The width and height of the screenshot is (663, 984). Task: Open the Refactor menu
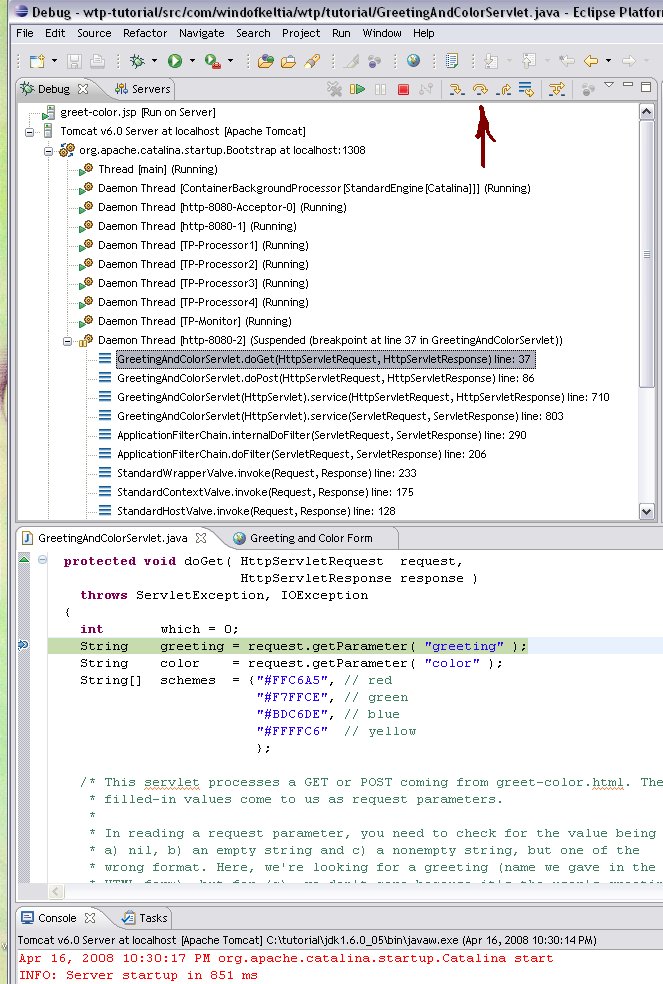coord(145,33)
